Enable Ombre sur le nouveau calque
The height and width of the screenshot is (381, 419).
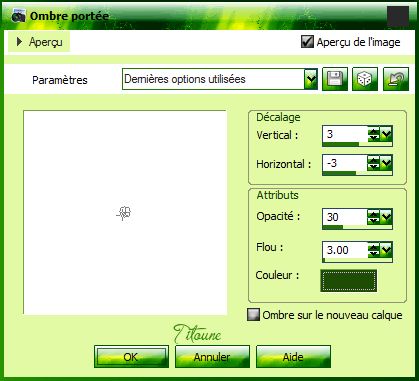point(253,315)
